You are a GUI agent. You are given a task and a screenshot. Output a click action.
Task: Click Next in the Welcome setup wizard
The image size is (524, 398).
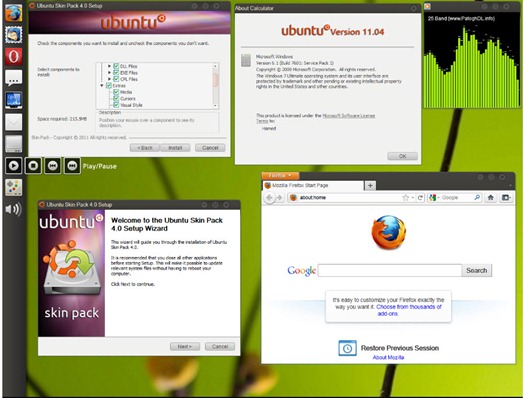(185, 347)
